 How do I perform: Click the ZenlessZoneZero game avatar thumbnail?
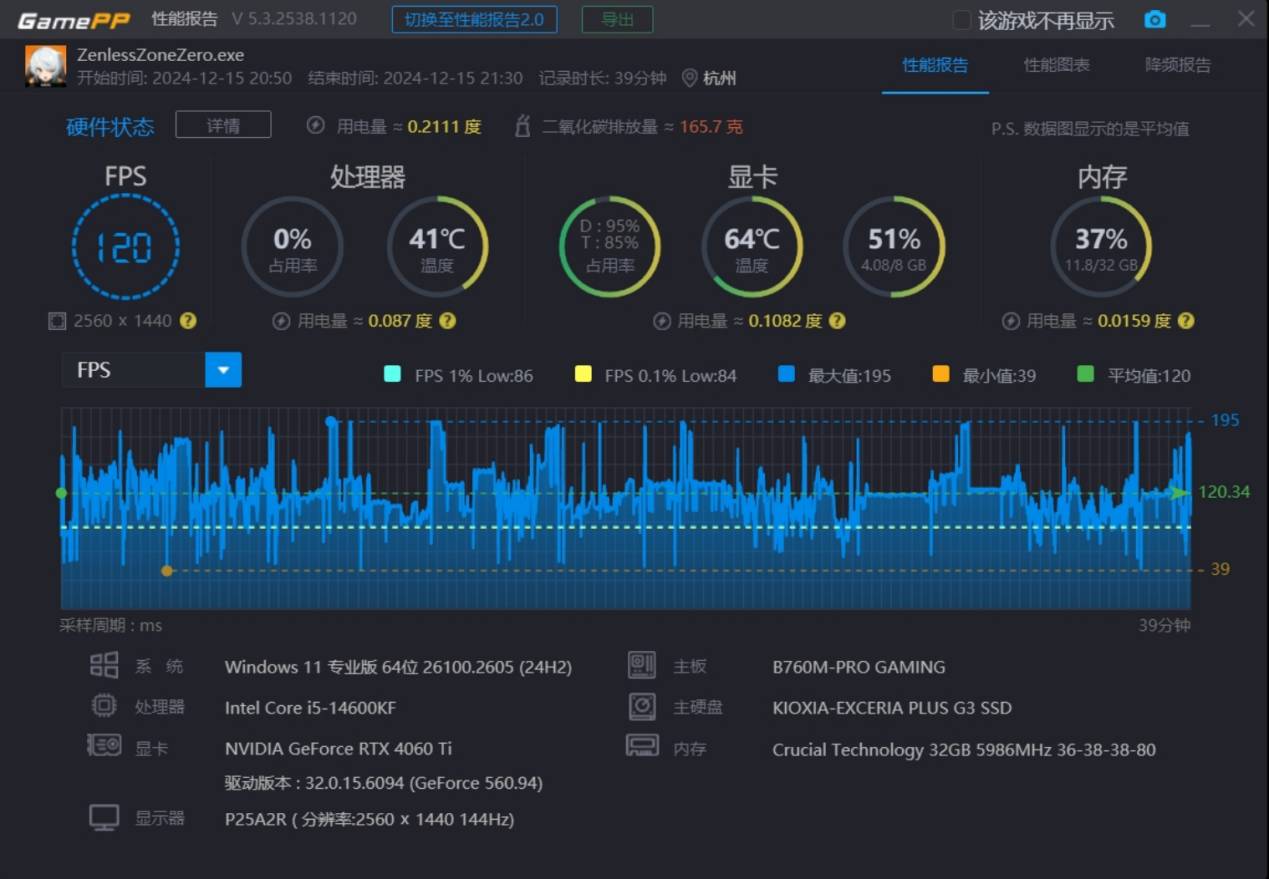[46, 66]
